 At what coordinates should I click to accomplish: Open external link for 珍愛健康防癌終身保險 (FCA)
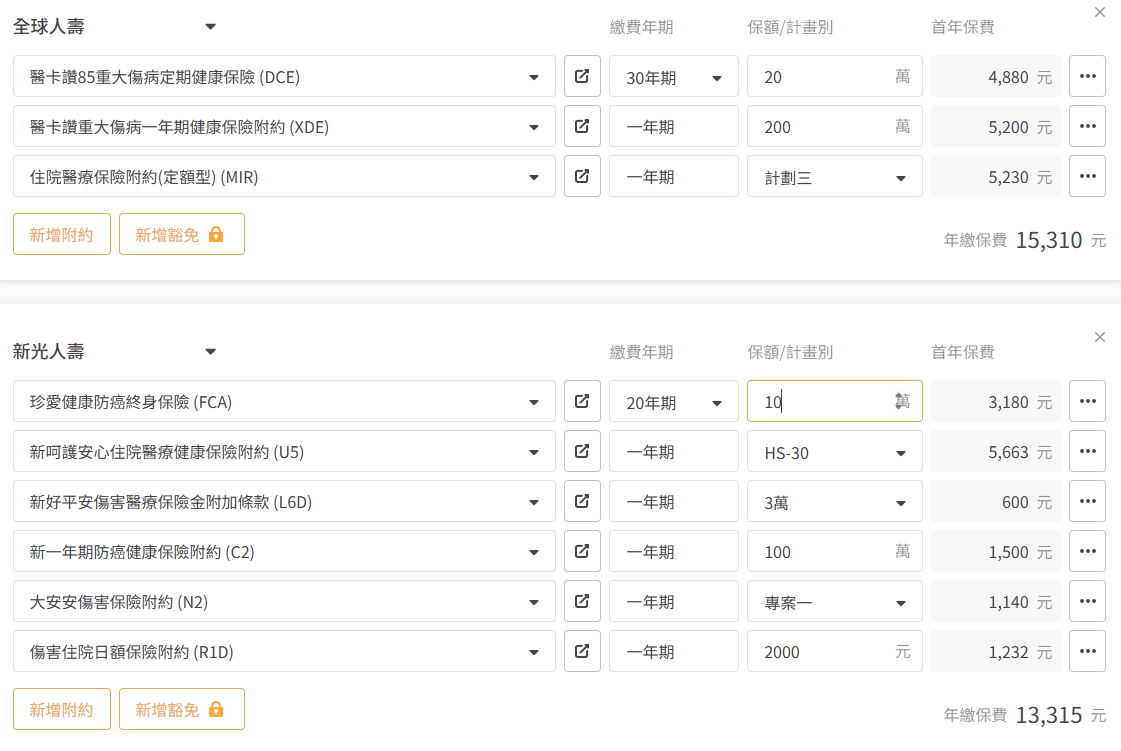pyautogui.click(x=582, y=401)
